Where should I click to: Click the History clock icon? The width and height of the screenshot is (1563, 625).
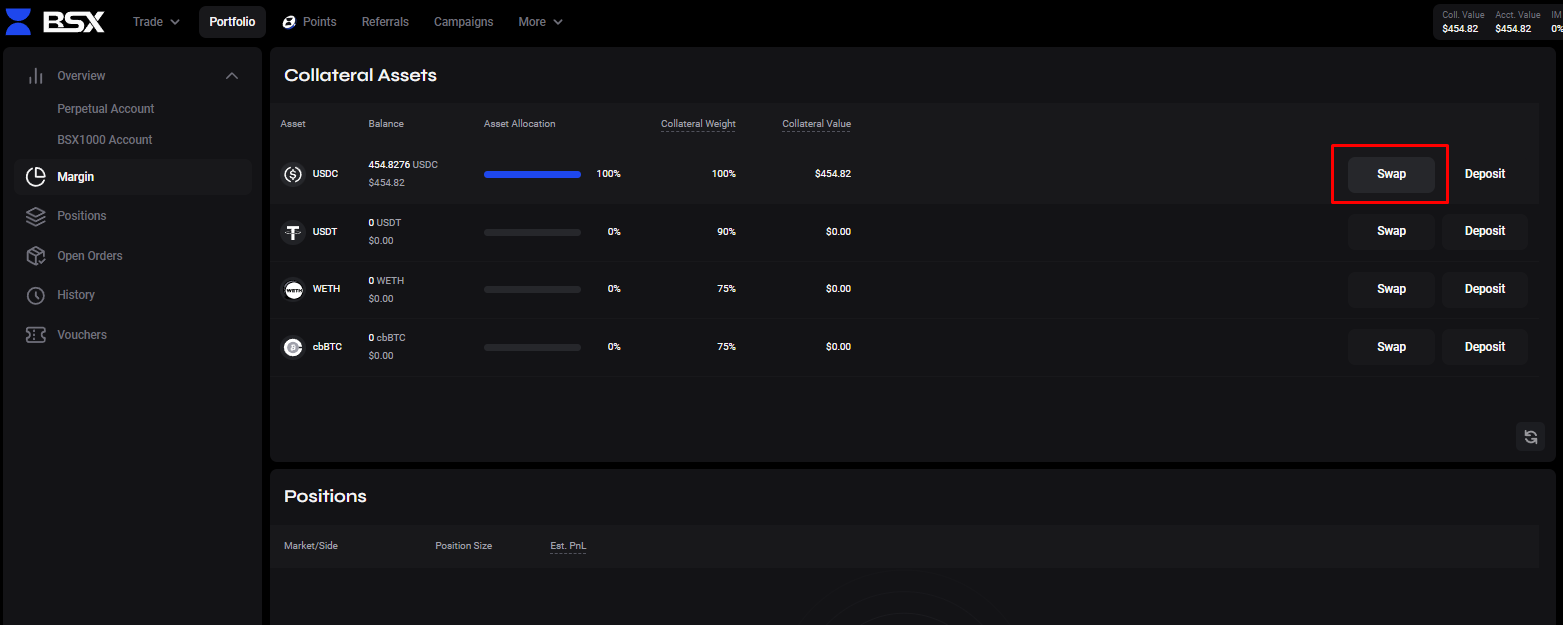tap(36, 295)
